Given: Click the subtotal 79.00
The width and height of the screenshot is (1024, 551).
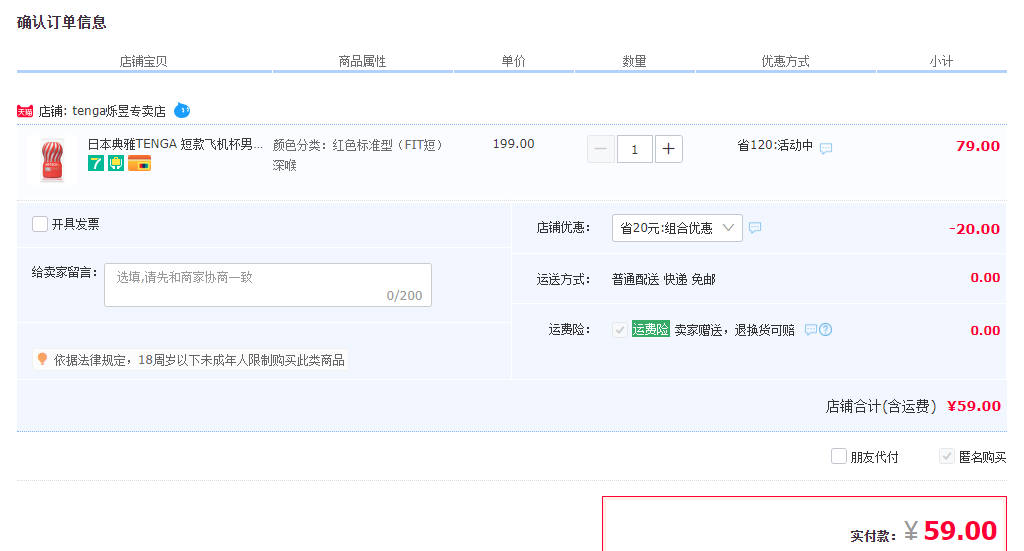Looking at the screenshot, I should pyautogui.click(x=978, y=146).
